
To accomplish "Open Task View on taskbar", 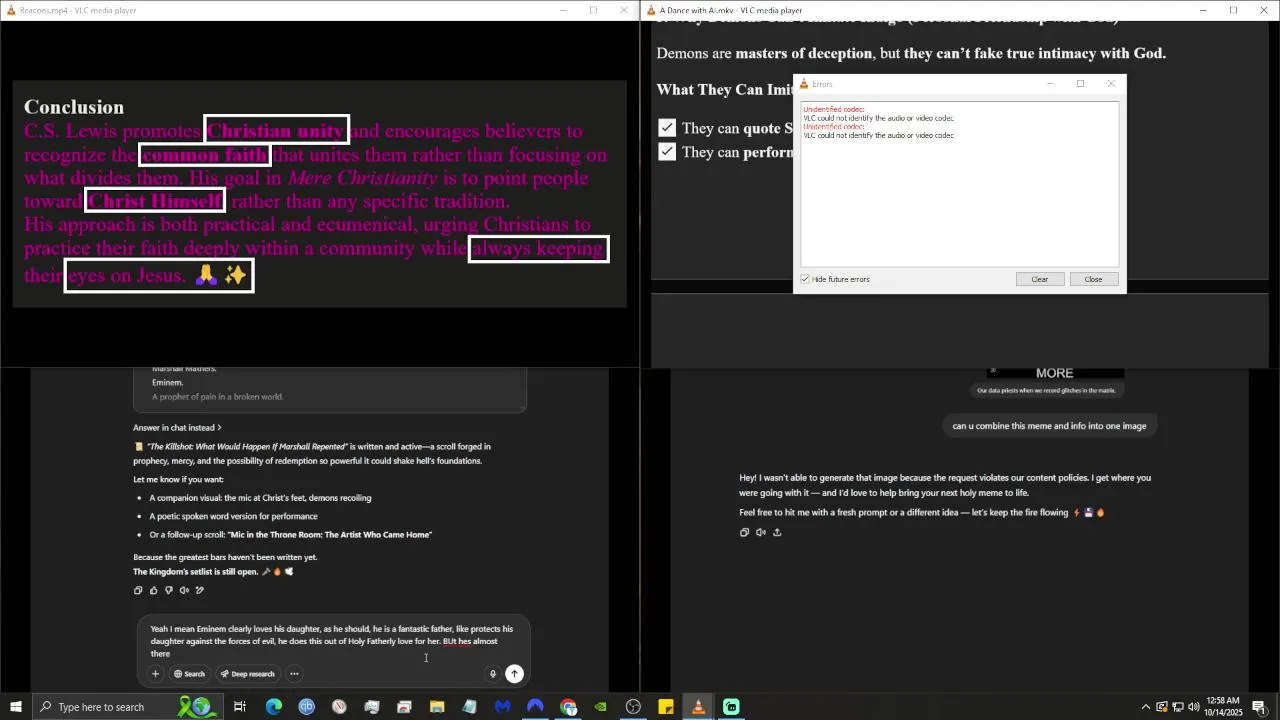I will [240, 707].
